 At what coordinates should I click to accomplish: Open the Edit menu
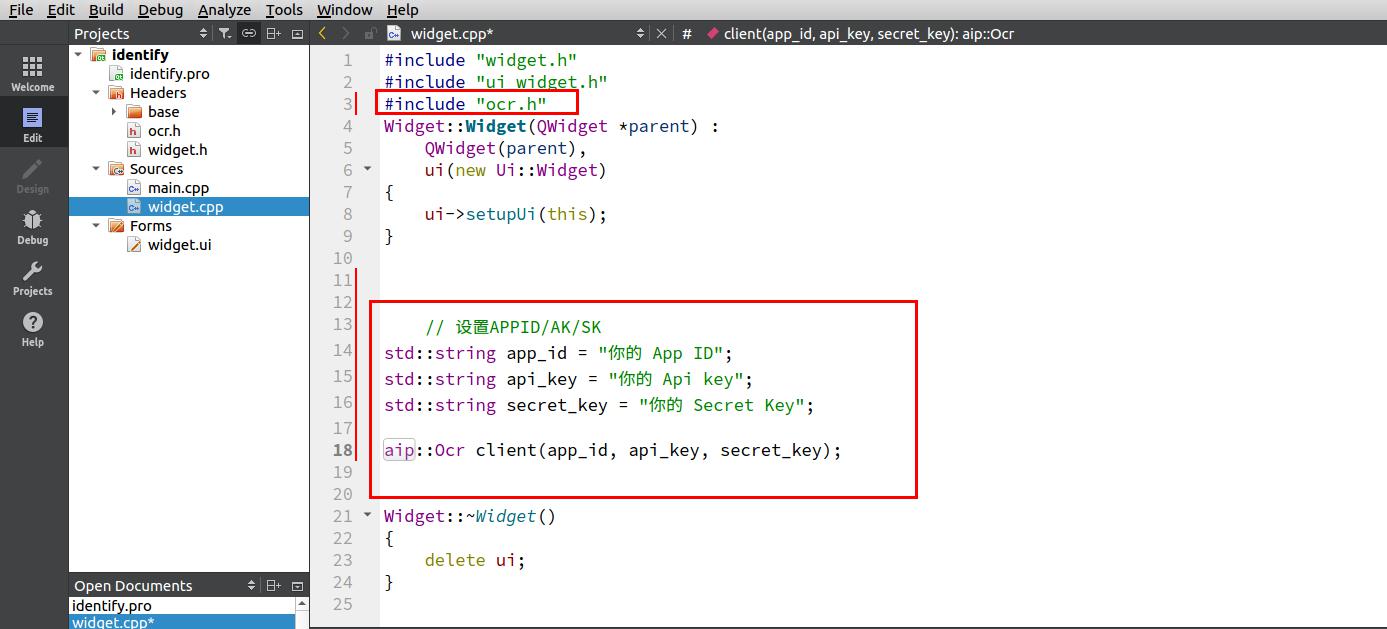(x=61, y=10)
